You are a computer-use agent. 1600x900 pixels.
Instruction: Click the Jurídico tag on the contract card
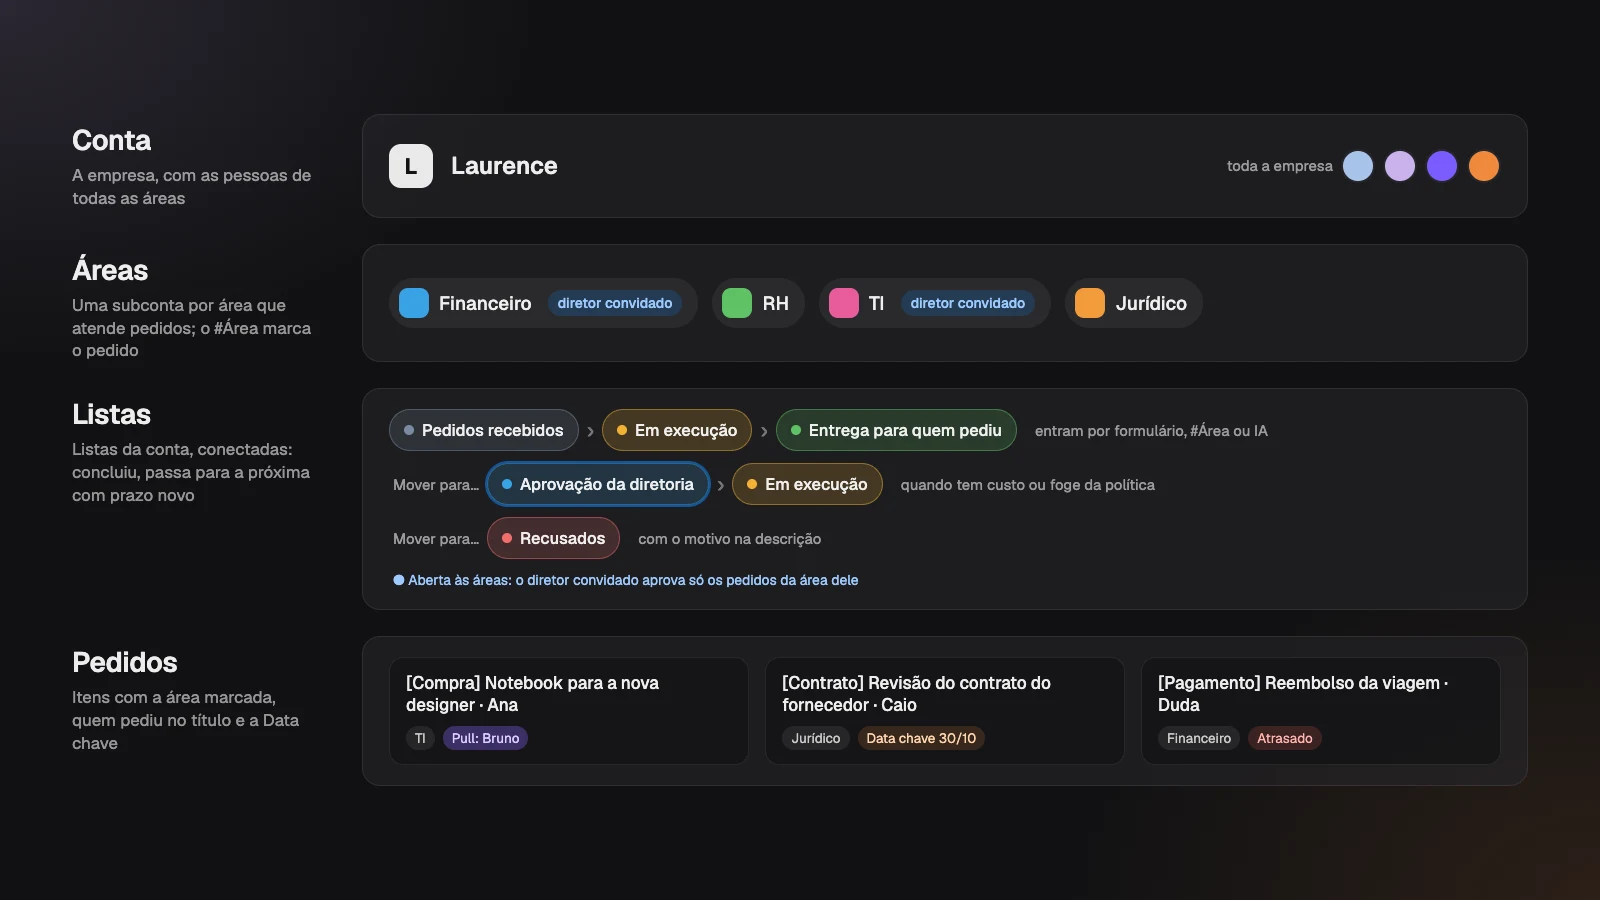tap(816, 738)
